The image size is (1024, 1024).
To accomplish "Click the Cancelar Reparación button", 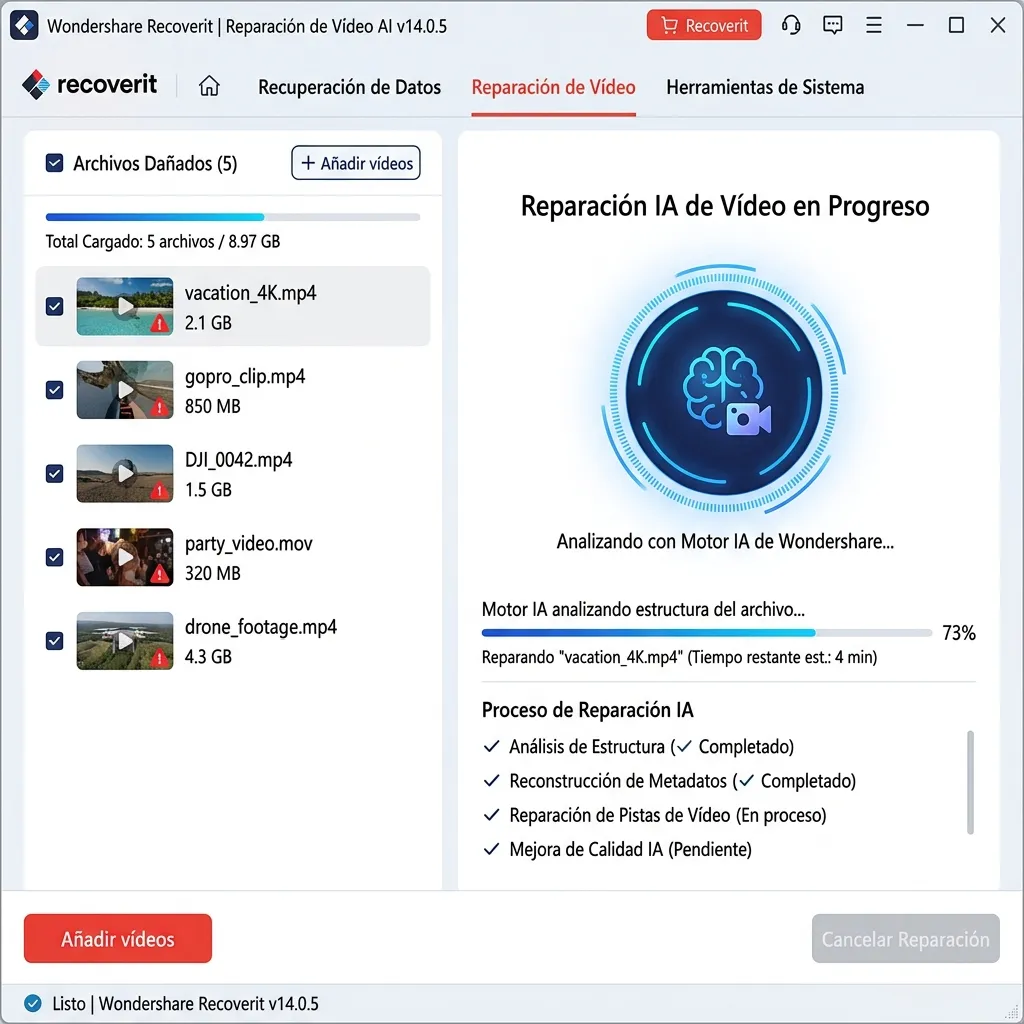I will (905, 938).
